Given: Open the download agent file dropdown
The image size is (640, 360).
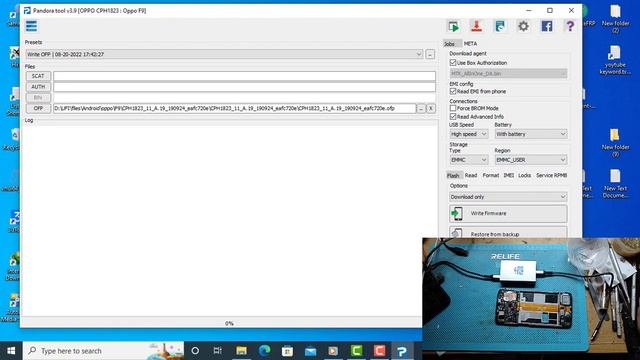Looking at the screenshot, I should (x=508, y=73).
